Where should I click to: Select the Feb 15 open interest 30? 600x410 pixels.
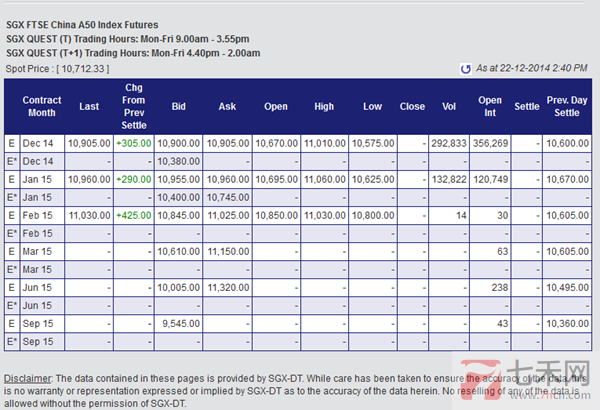[503, 216]
